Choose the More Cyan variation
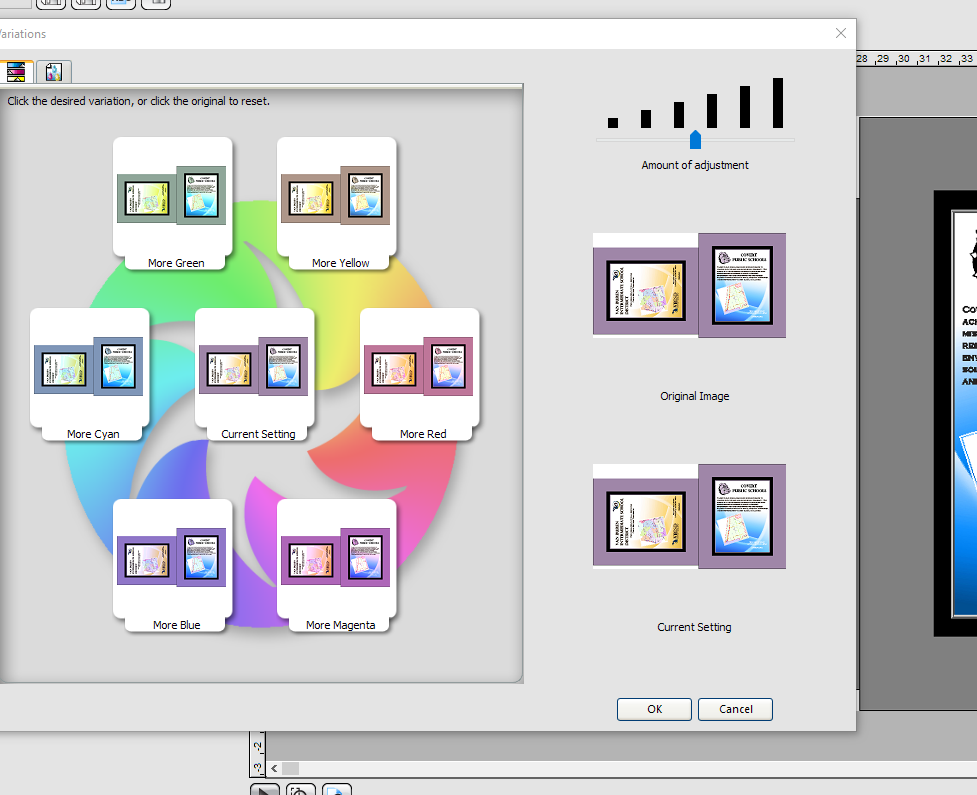Image resolution: width=977 pixels, height=795 pixels. coord(90,374)
